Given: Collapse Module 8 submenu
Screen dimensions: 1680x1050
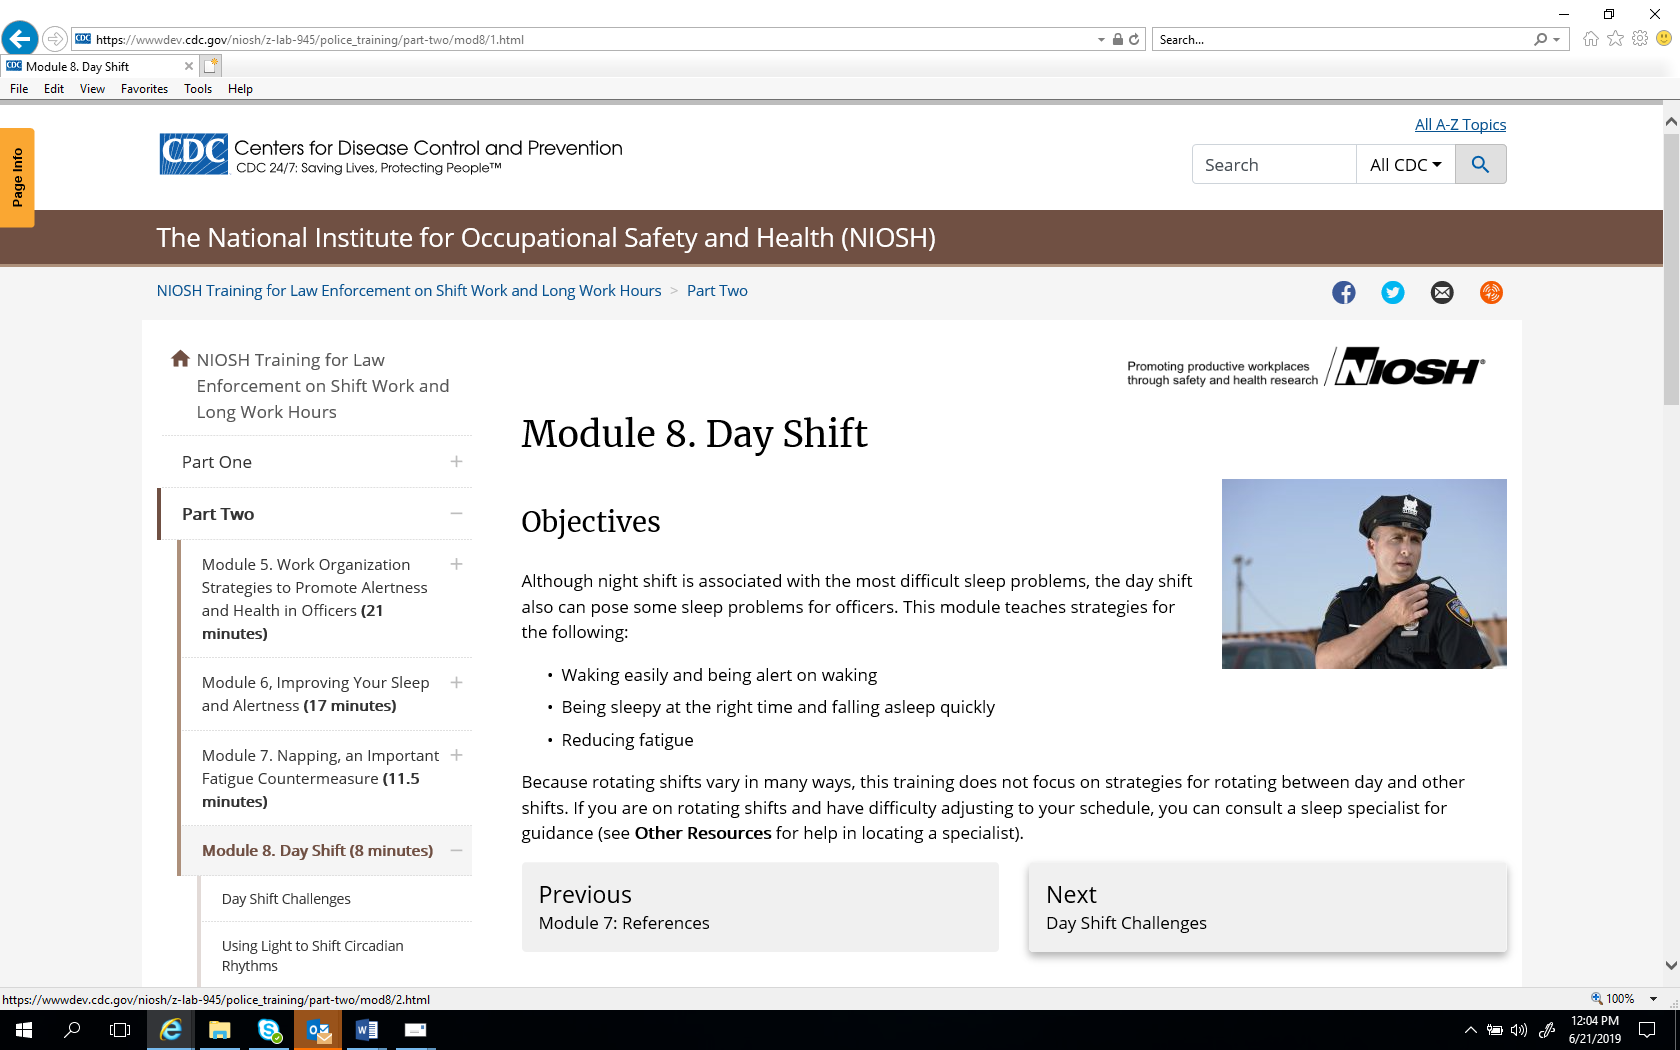Looking at the screenshot, I should pyautogui.click(x=456, y=851).
